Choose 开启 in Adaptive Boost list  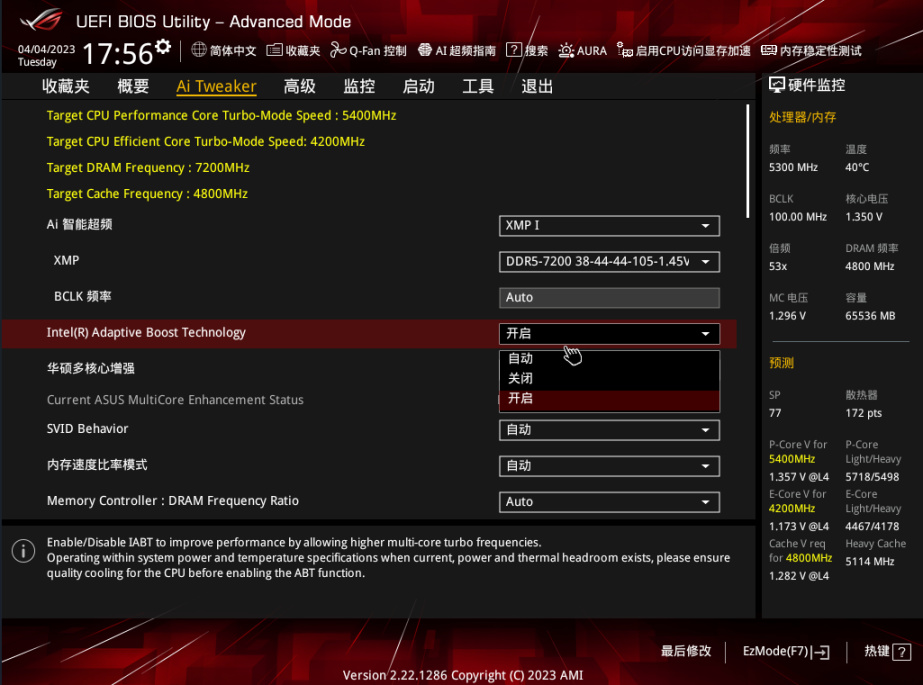click(609, 399)
